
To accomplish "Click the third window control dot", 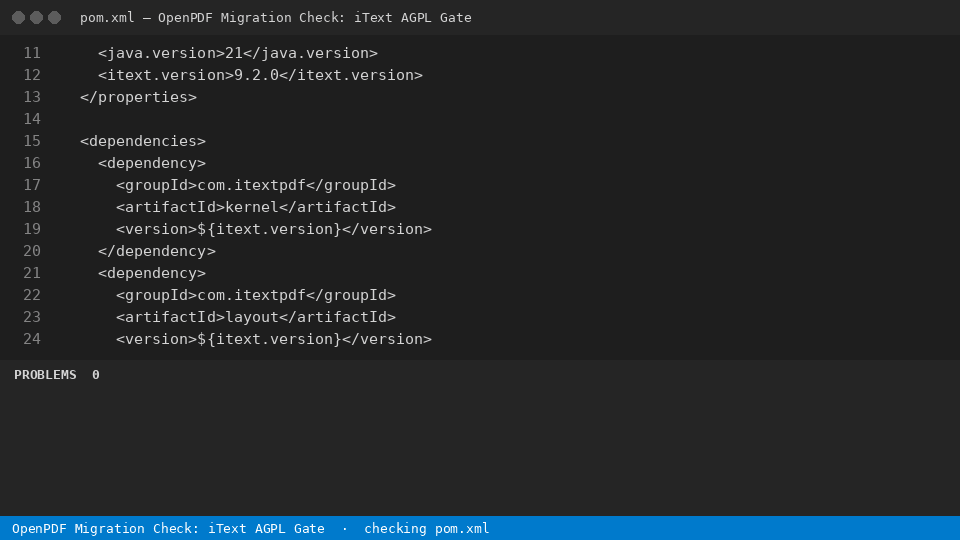I will click(54, 18).
